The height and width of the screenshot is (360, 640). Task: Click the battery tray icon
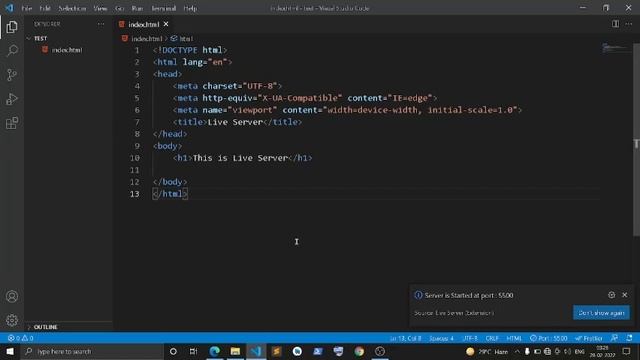click(537, 351)
